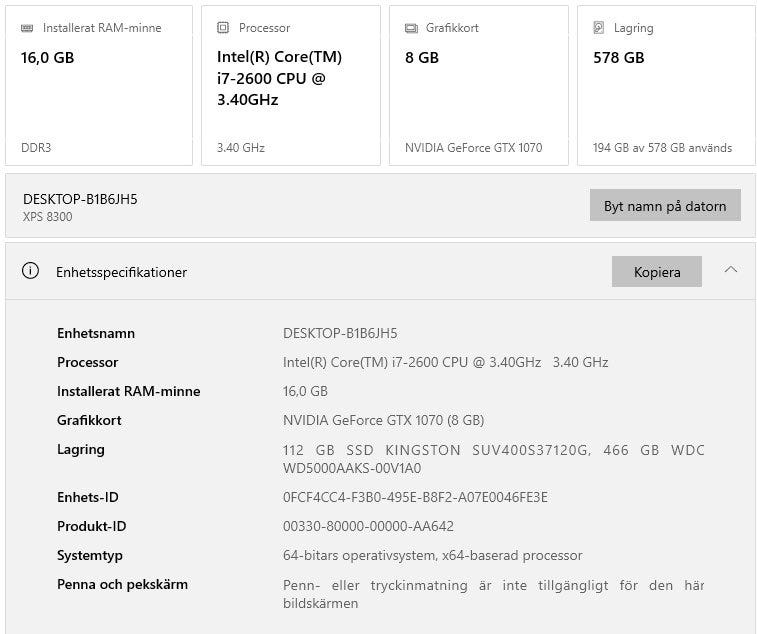Click the Enhetsspecifikationer header title

(121, 272)
